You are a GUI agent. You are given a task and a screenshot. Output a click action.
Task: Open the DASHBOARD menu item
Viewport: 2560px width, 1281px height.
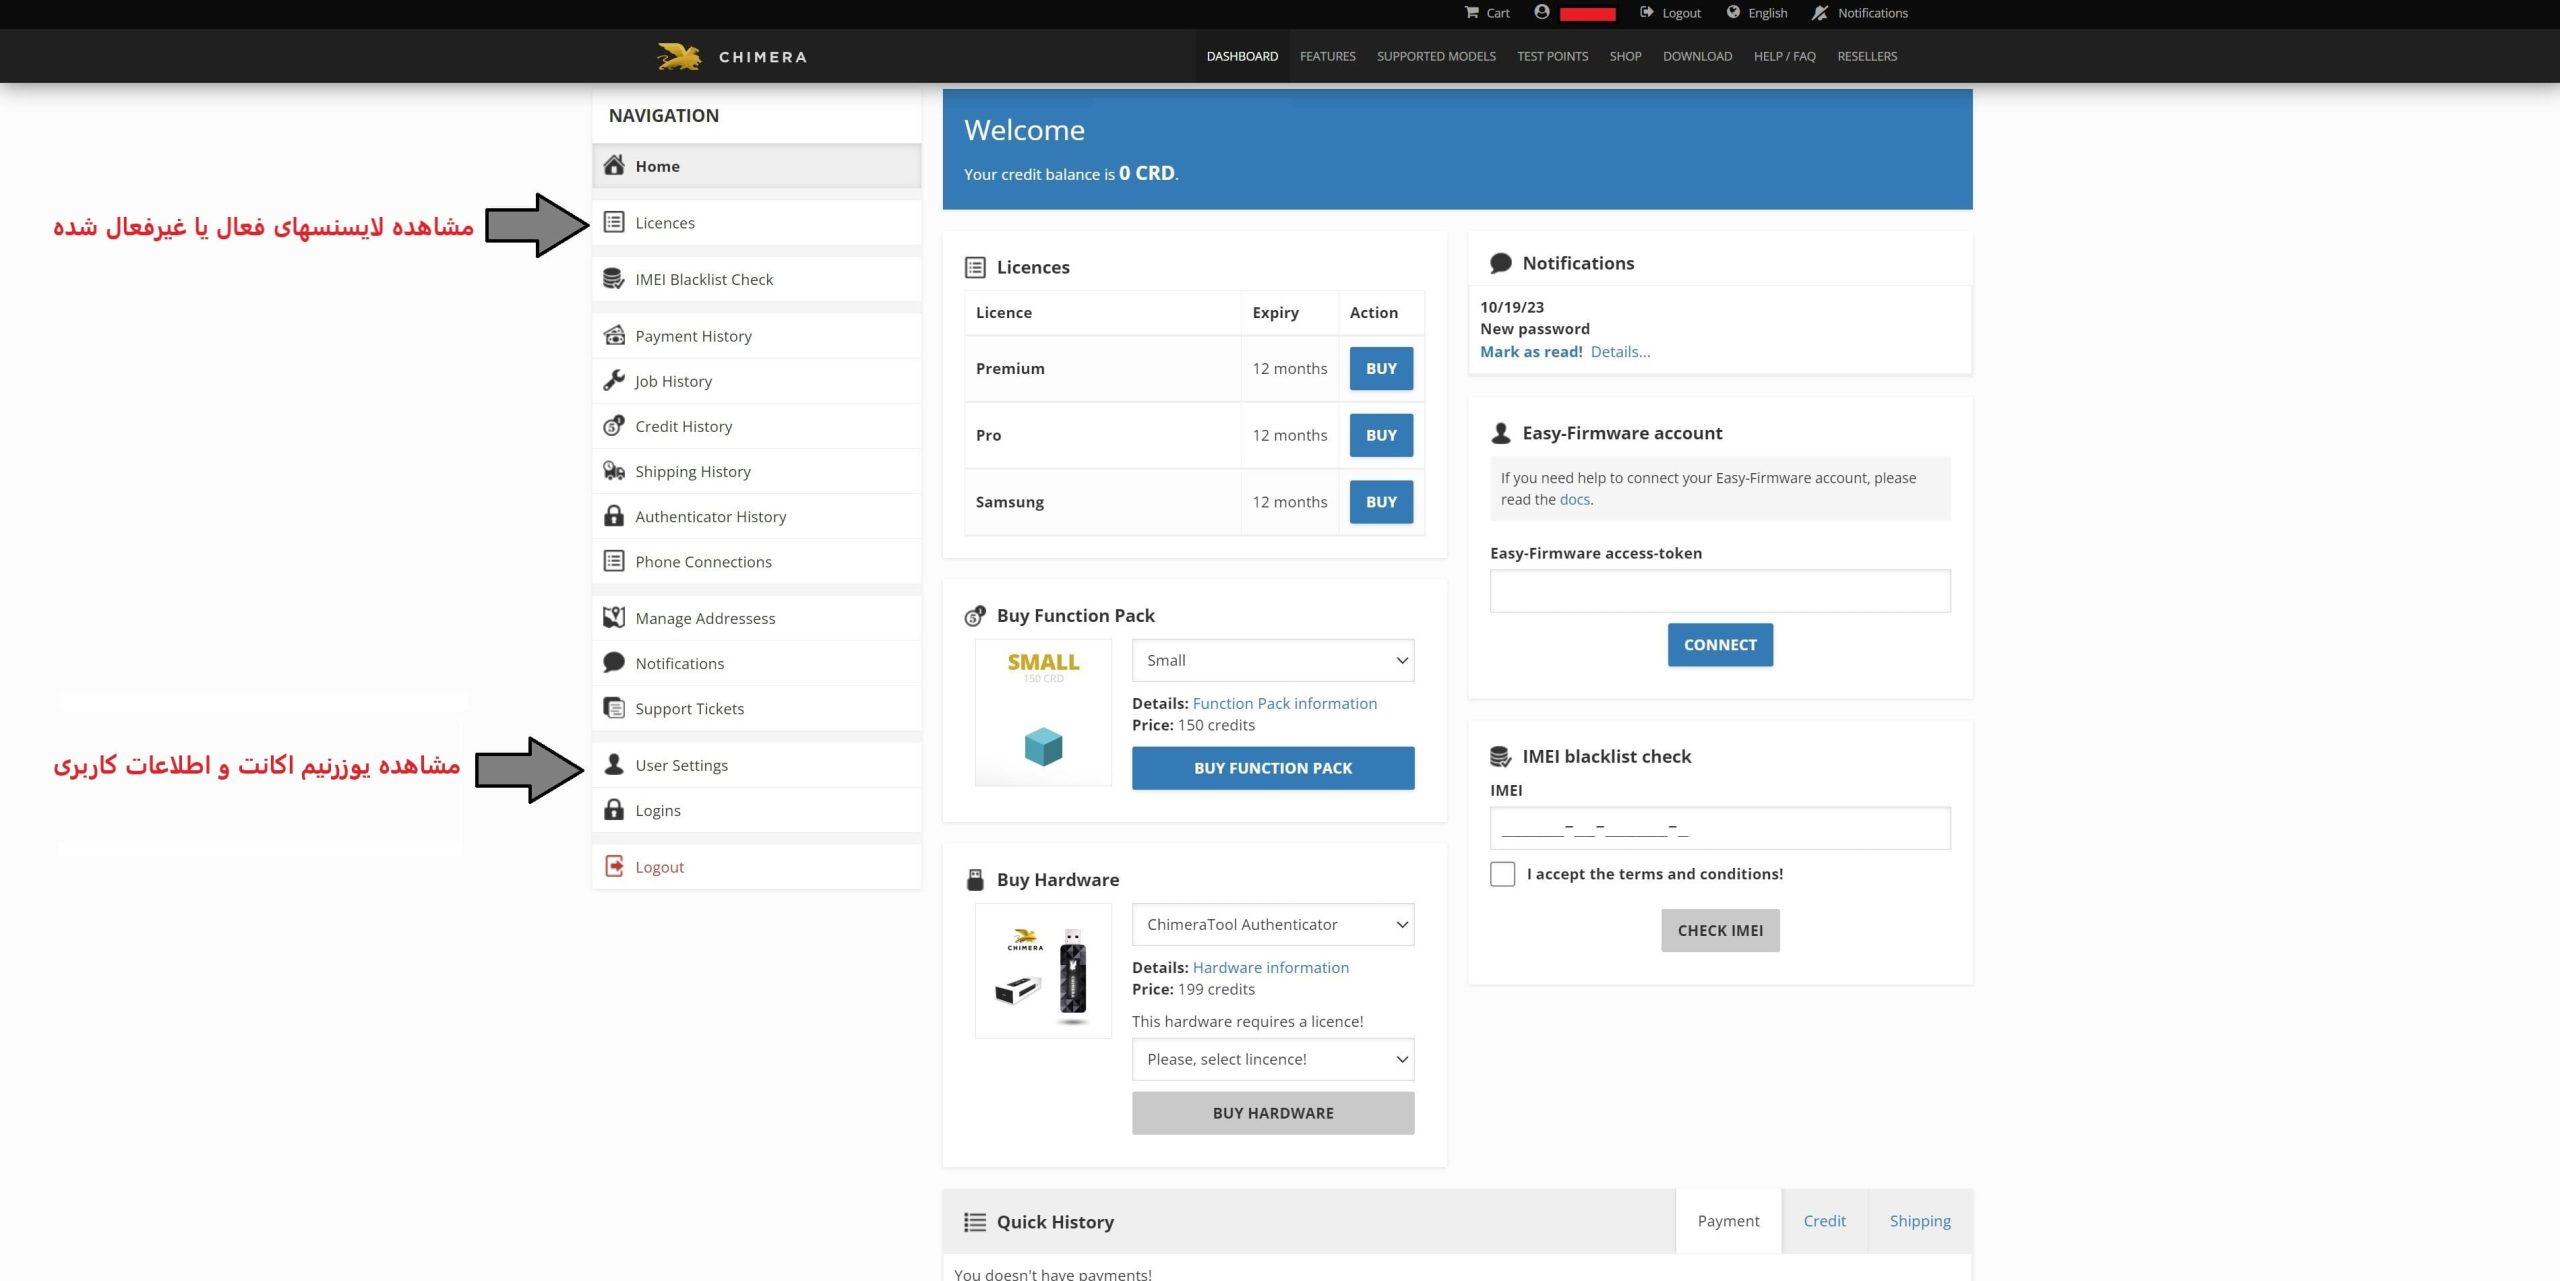[x=1242, y=56]
